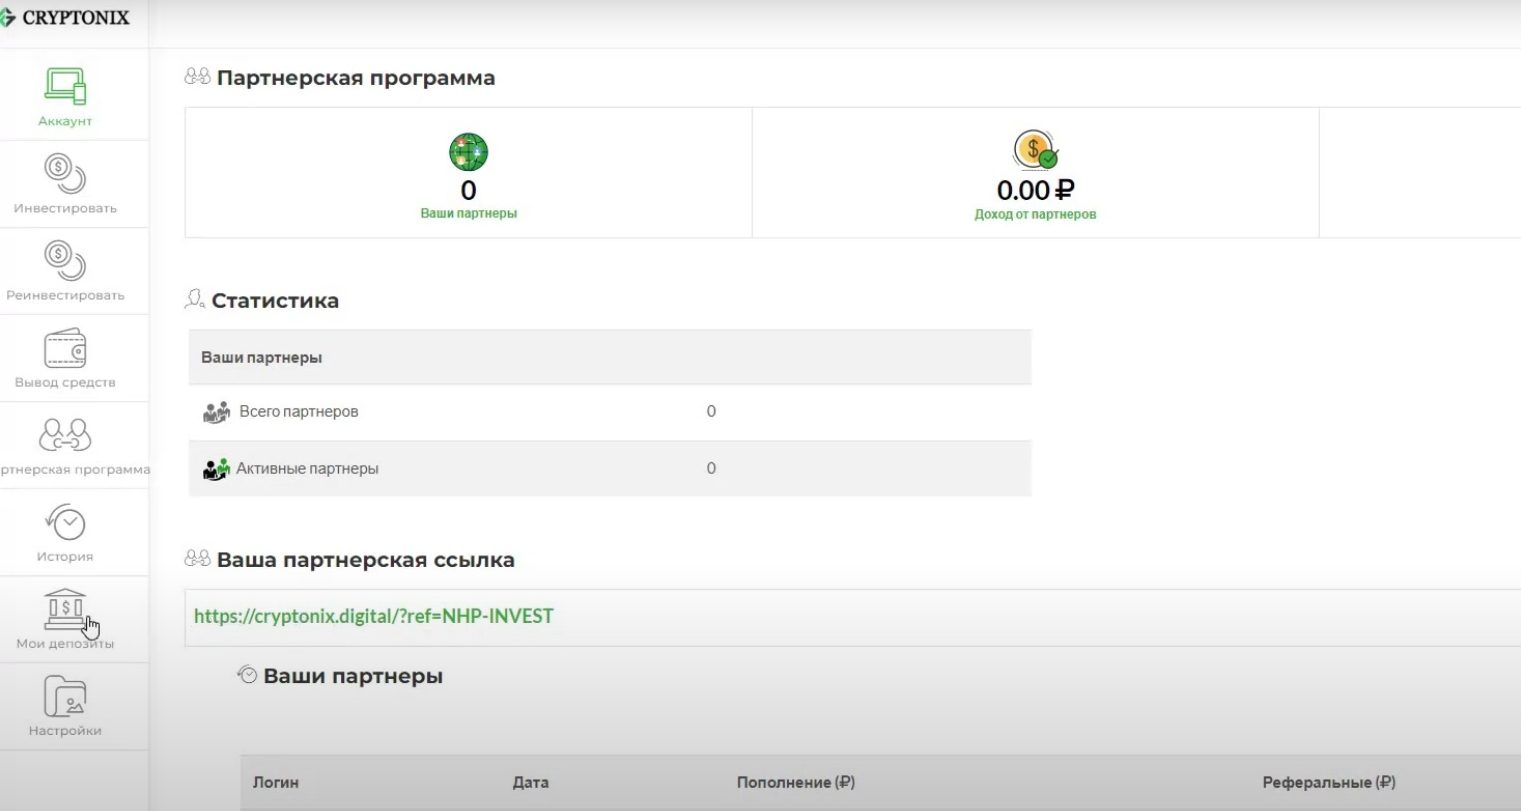Screen dimensions: 1521x811
Task: Select the Инвестировать menu label
Action: coord(65,208)
